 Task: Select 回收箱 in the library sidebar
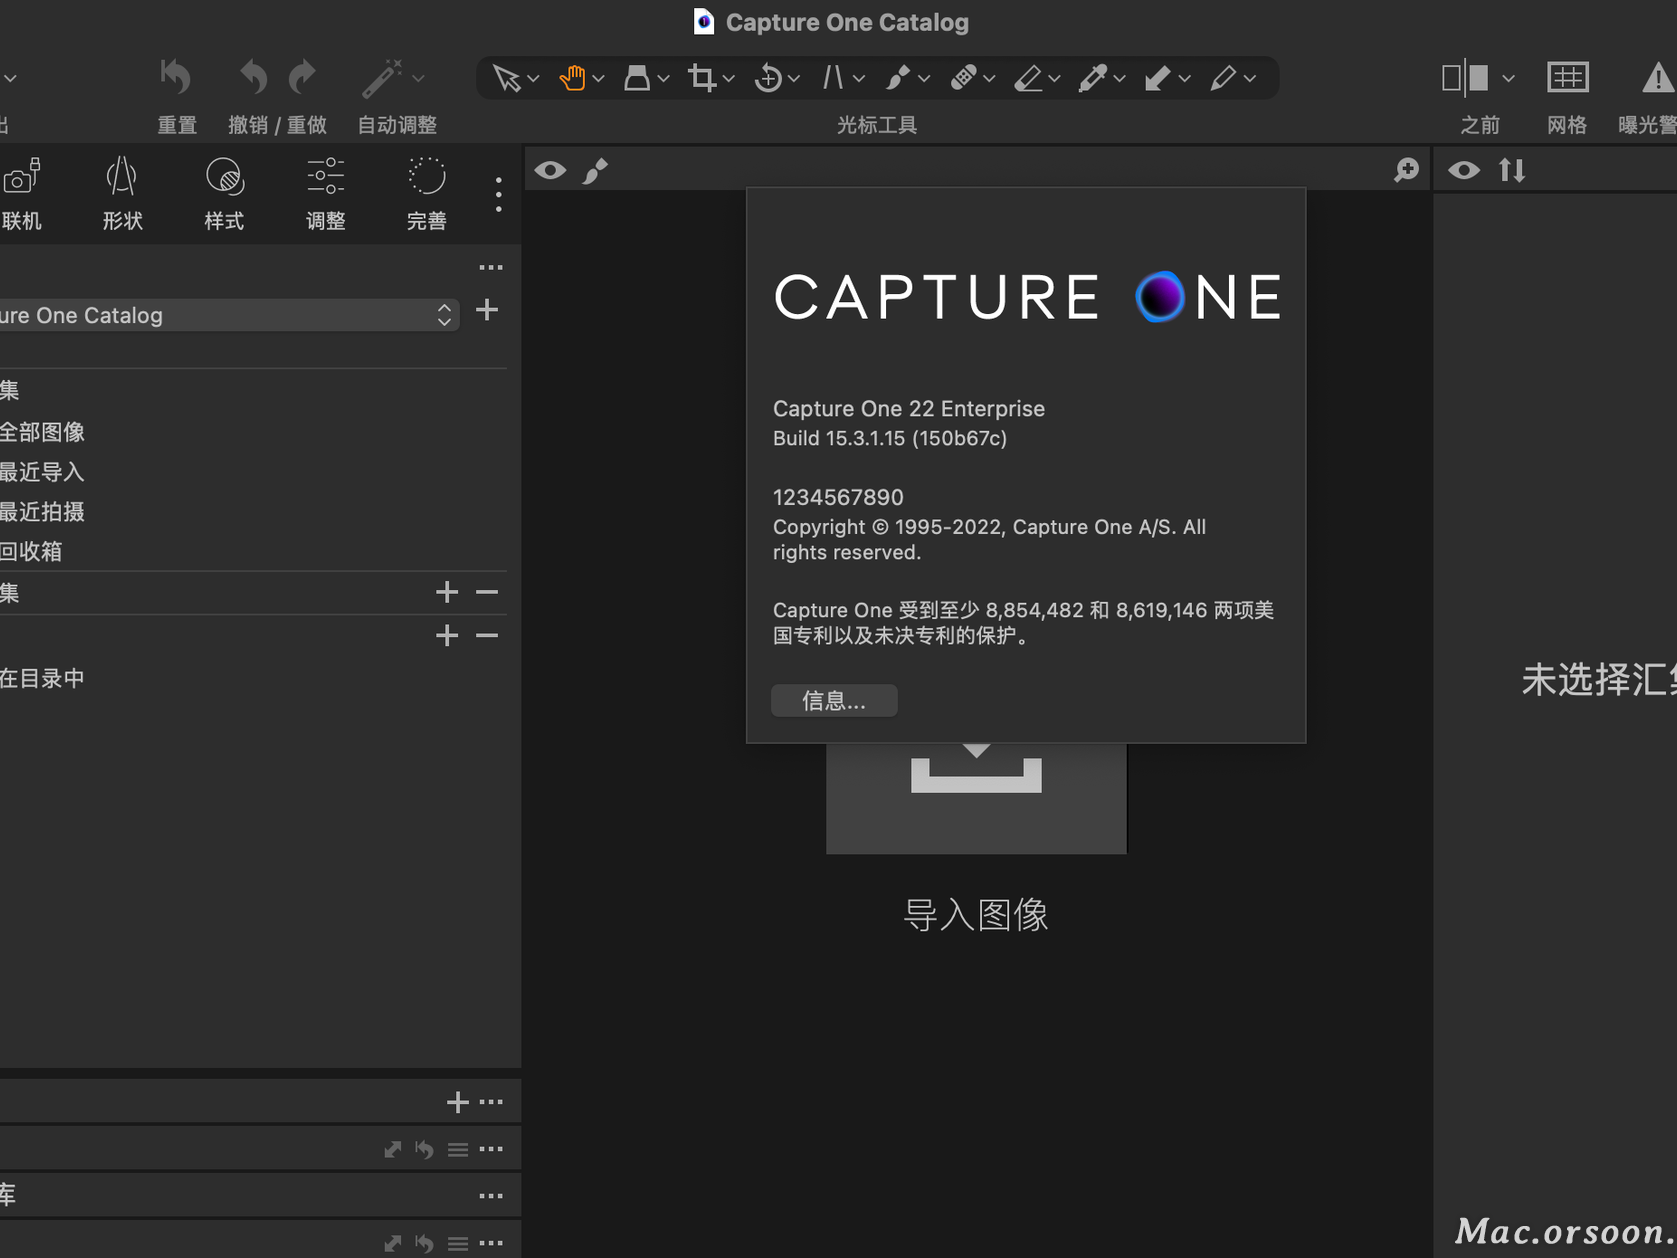point(33,551)
